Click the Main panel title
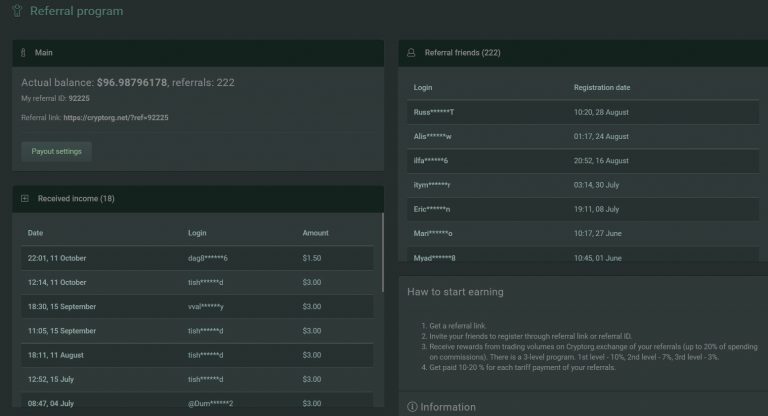Image resolution: width=768 pixels, height=416 pixels. [x=44, y=52]
